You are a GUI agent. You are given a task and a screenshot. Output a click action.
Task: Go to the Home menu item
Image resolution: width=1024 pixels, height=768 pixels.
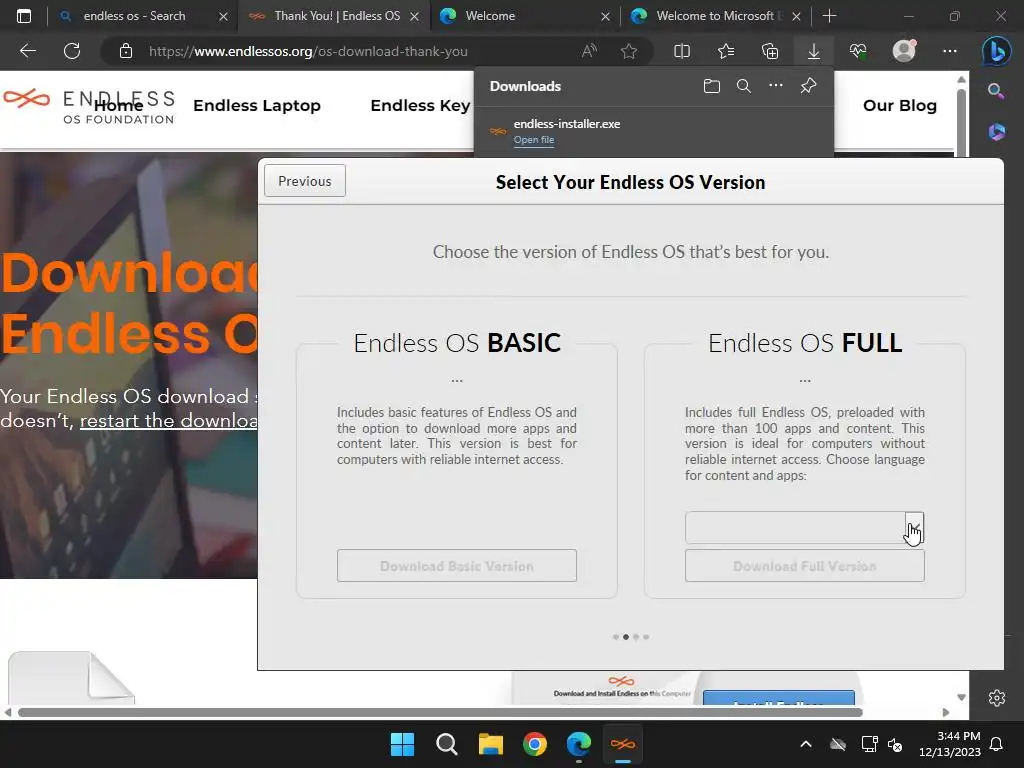(x=118, y=105)
